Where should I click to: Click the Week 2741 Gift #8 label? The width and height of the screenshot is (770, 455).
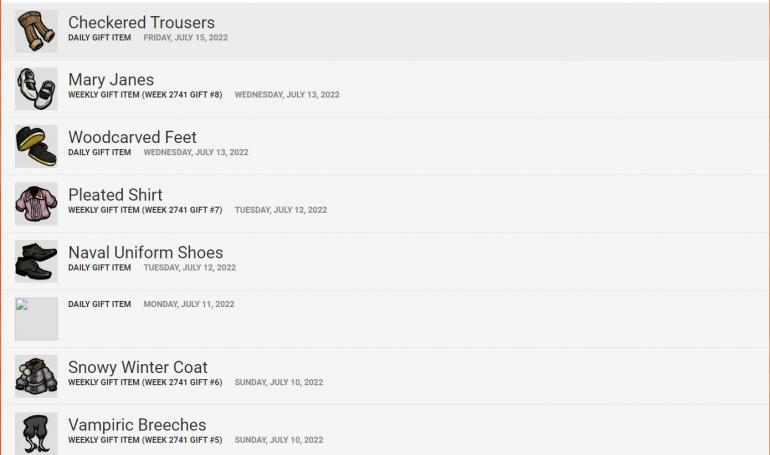coord(145,95)
